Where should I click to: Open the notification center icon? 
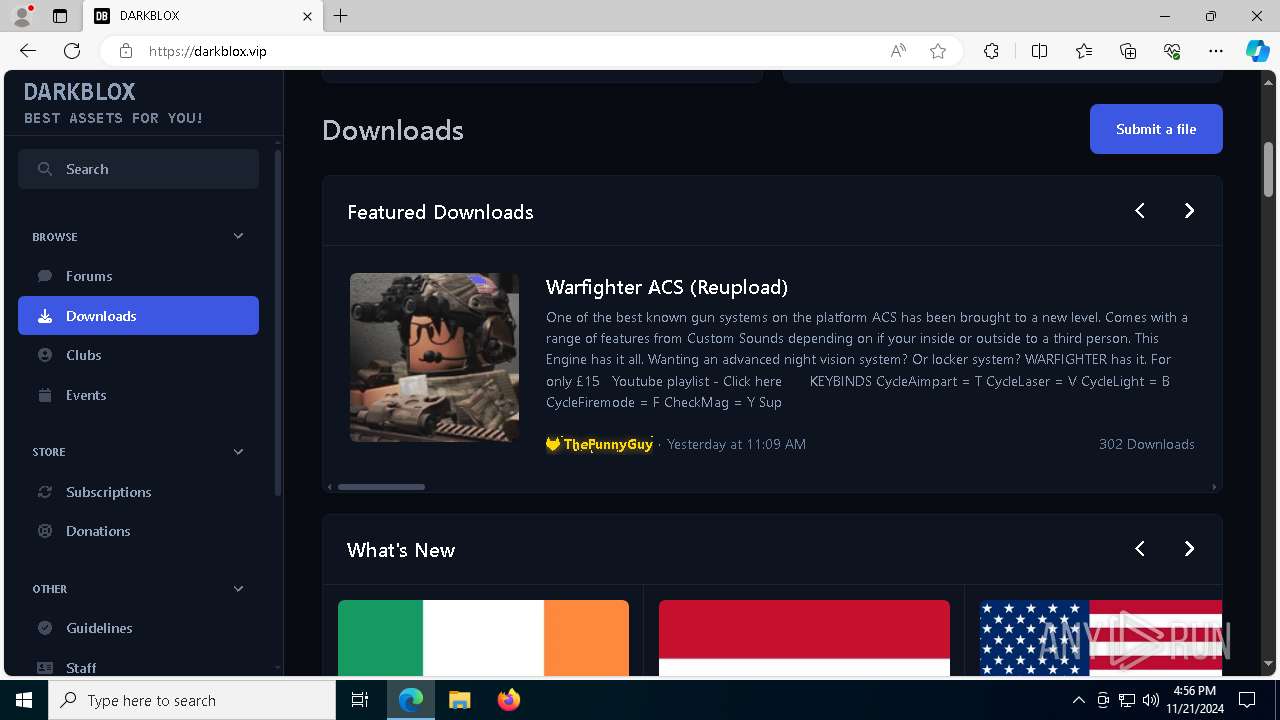[x=1247, y=700]
